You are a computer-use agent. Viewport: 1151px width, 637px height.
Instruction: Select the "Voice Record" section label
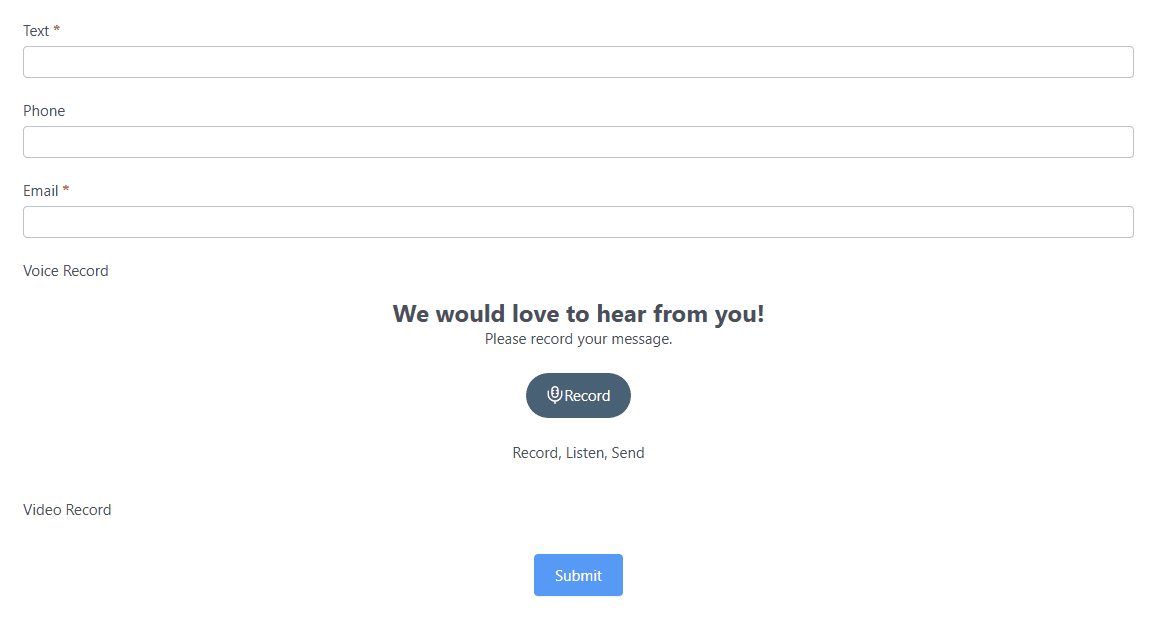click(x=65, y=271)
